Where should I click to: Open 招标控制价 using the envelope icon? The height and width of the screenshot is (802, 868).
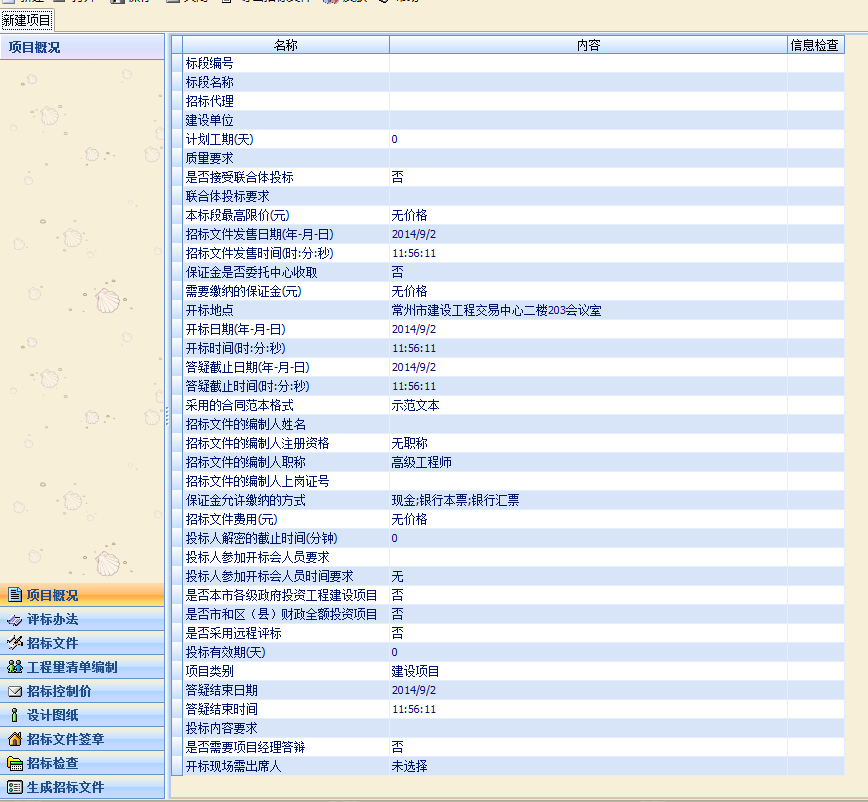[14, 691]
